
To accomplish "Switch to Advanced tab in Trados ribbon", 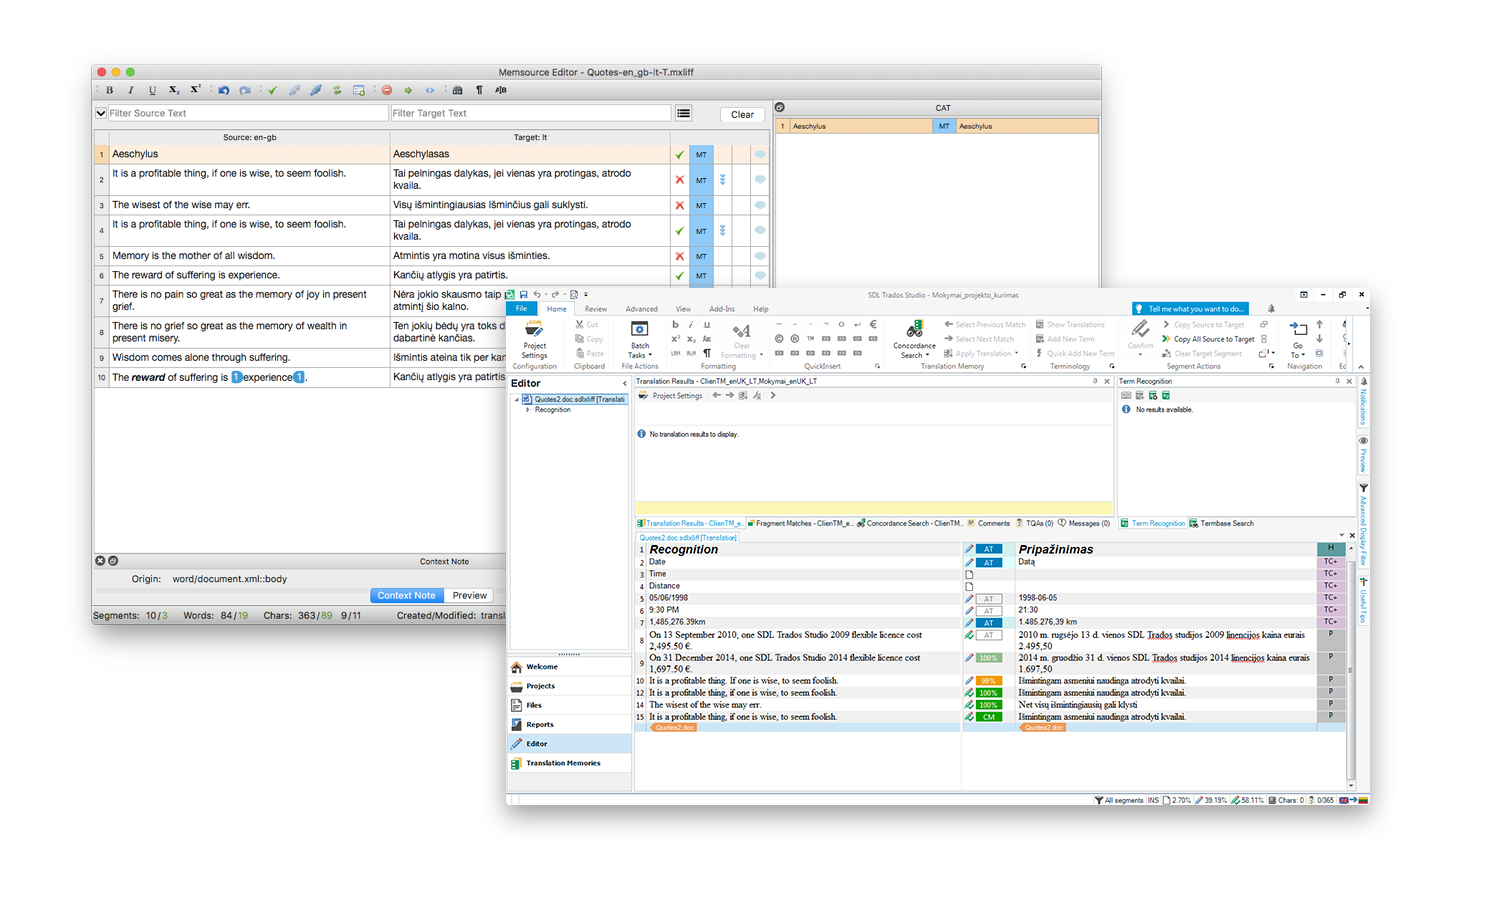I will point(642,309).
